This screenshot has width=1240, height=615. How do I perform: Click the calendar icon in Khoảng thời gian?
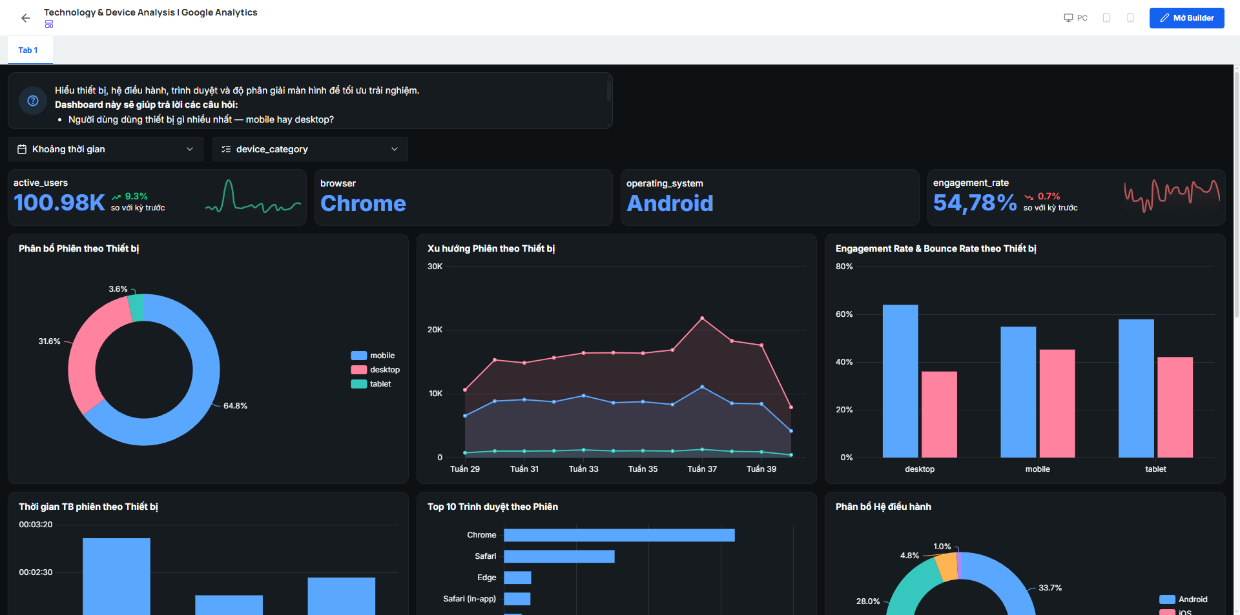(22, 149)
